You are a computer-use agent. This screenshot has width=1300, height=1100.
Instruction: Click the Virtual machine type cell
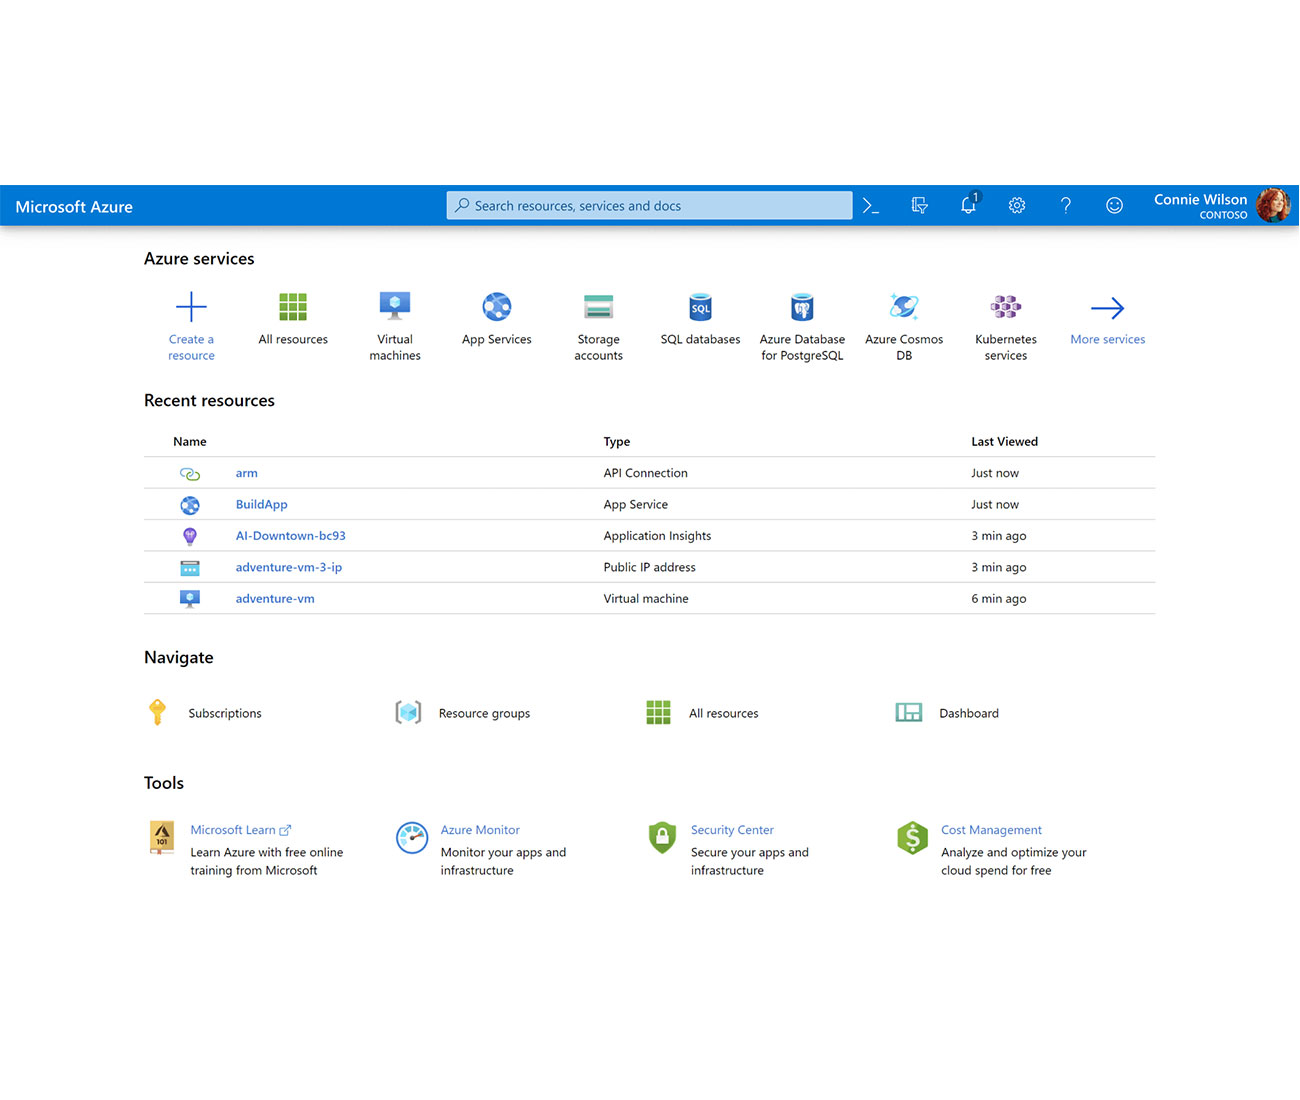click(646, 598)
